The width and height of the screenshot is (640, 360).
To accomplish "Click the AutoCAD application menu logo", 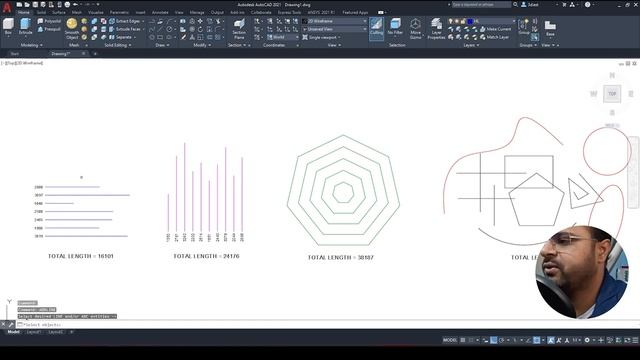I will tap(7, 8).
